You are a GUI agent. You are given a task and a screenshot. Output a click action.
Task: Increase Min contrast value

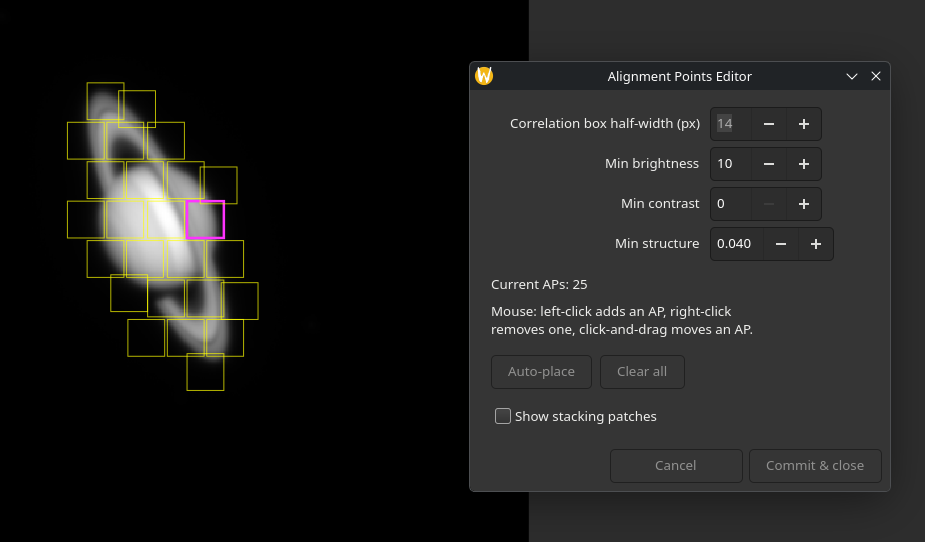click(x=803, y=204)
